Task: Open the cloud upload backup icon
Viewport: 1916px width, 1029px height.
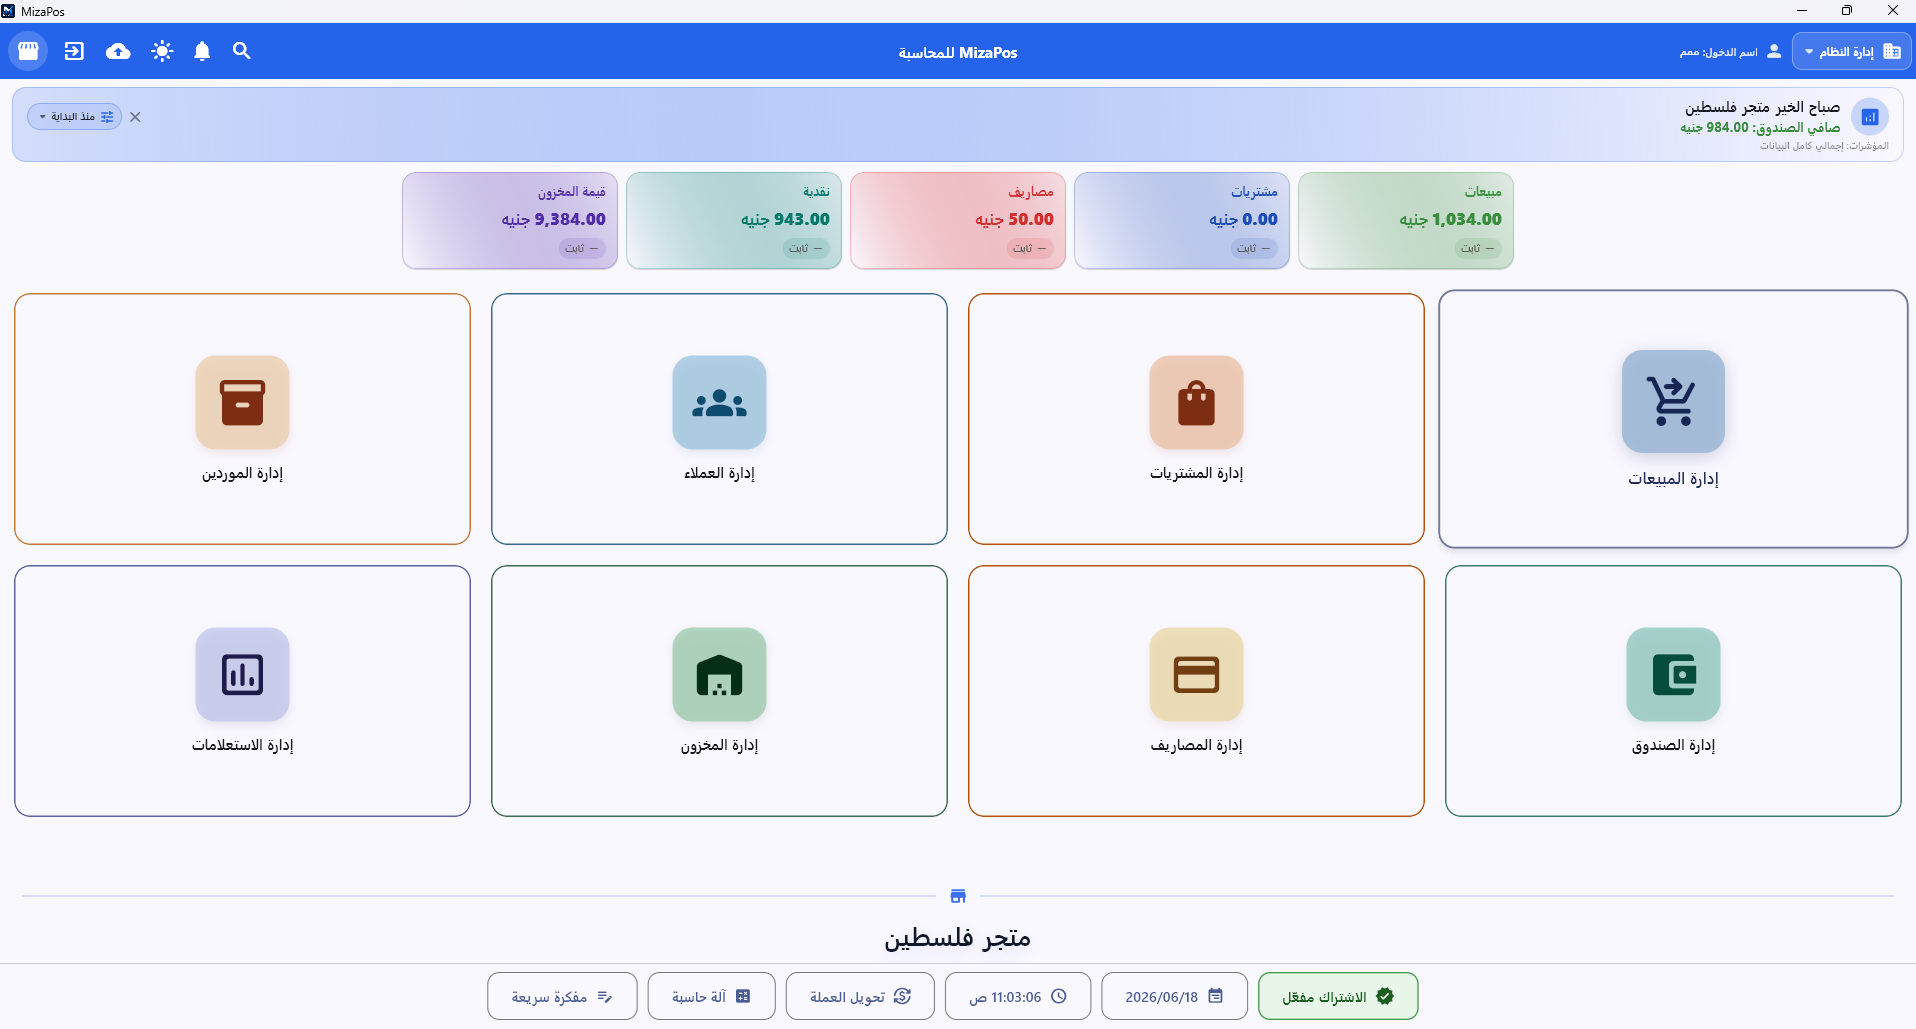Action: tap(118, 51)
